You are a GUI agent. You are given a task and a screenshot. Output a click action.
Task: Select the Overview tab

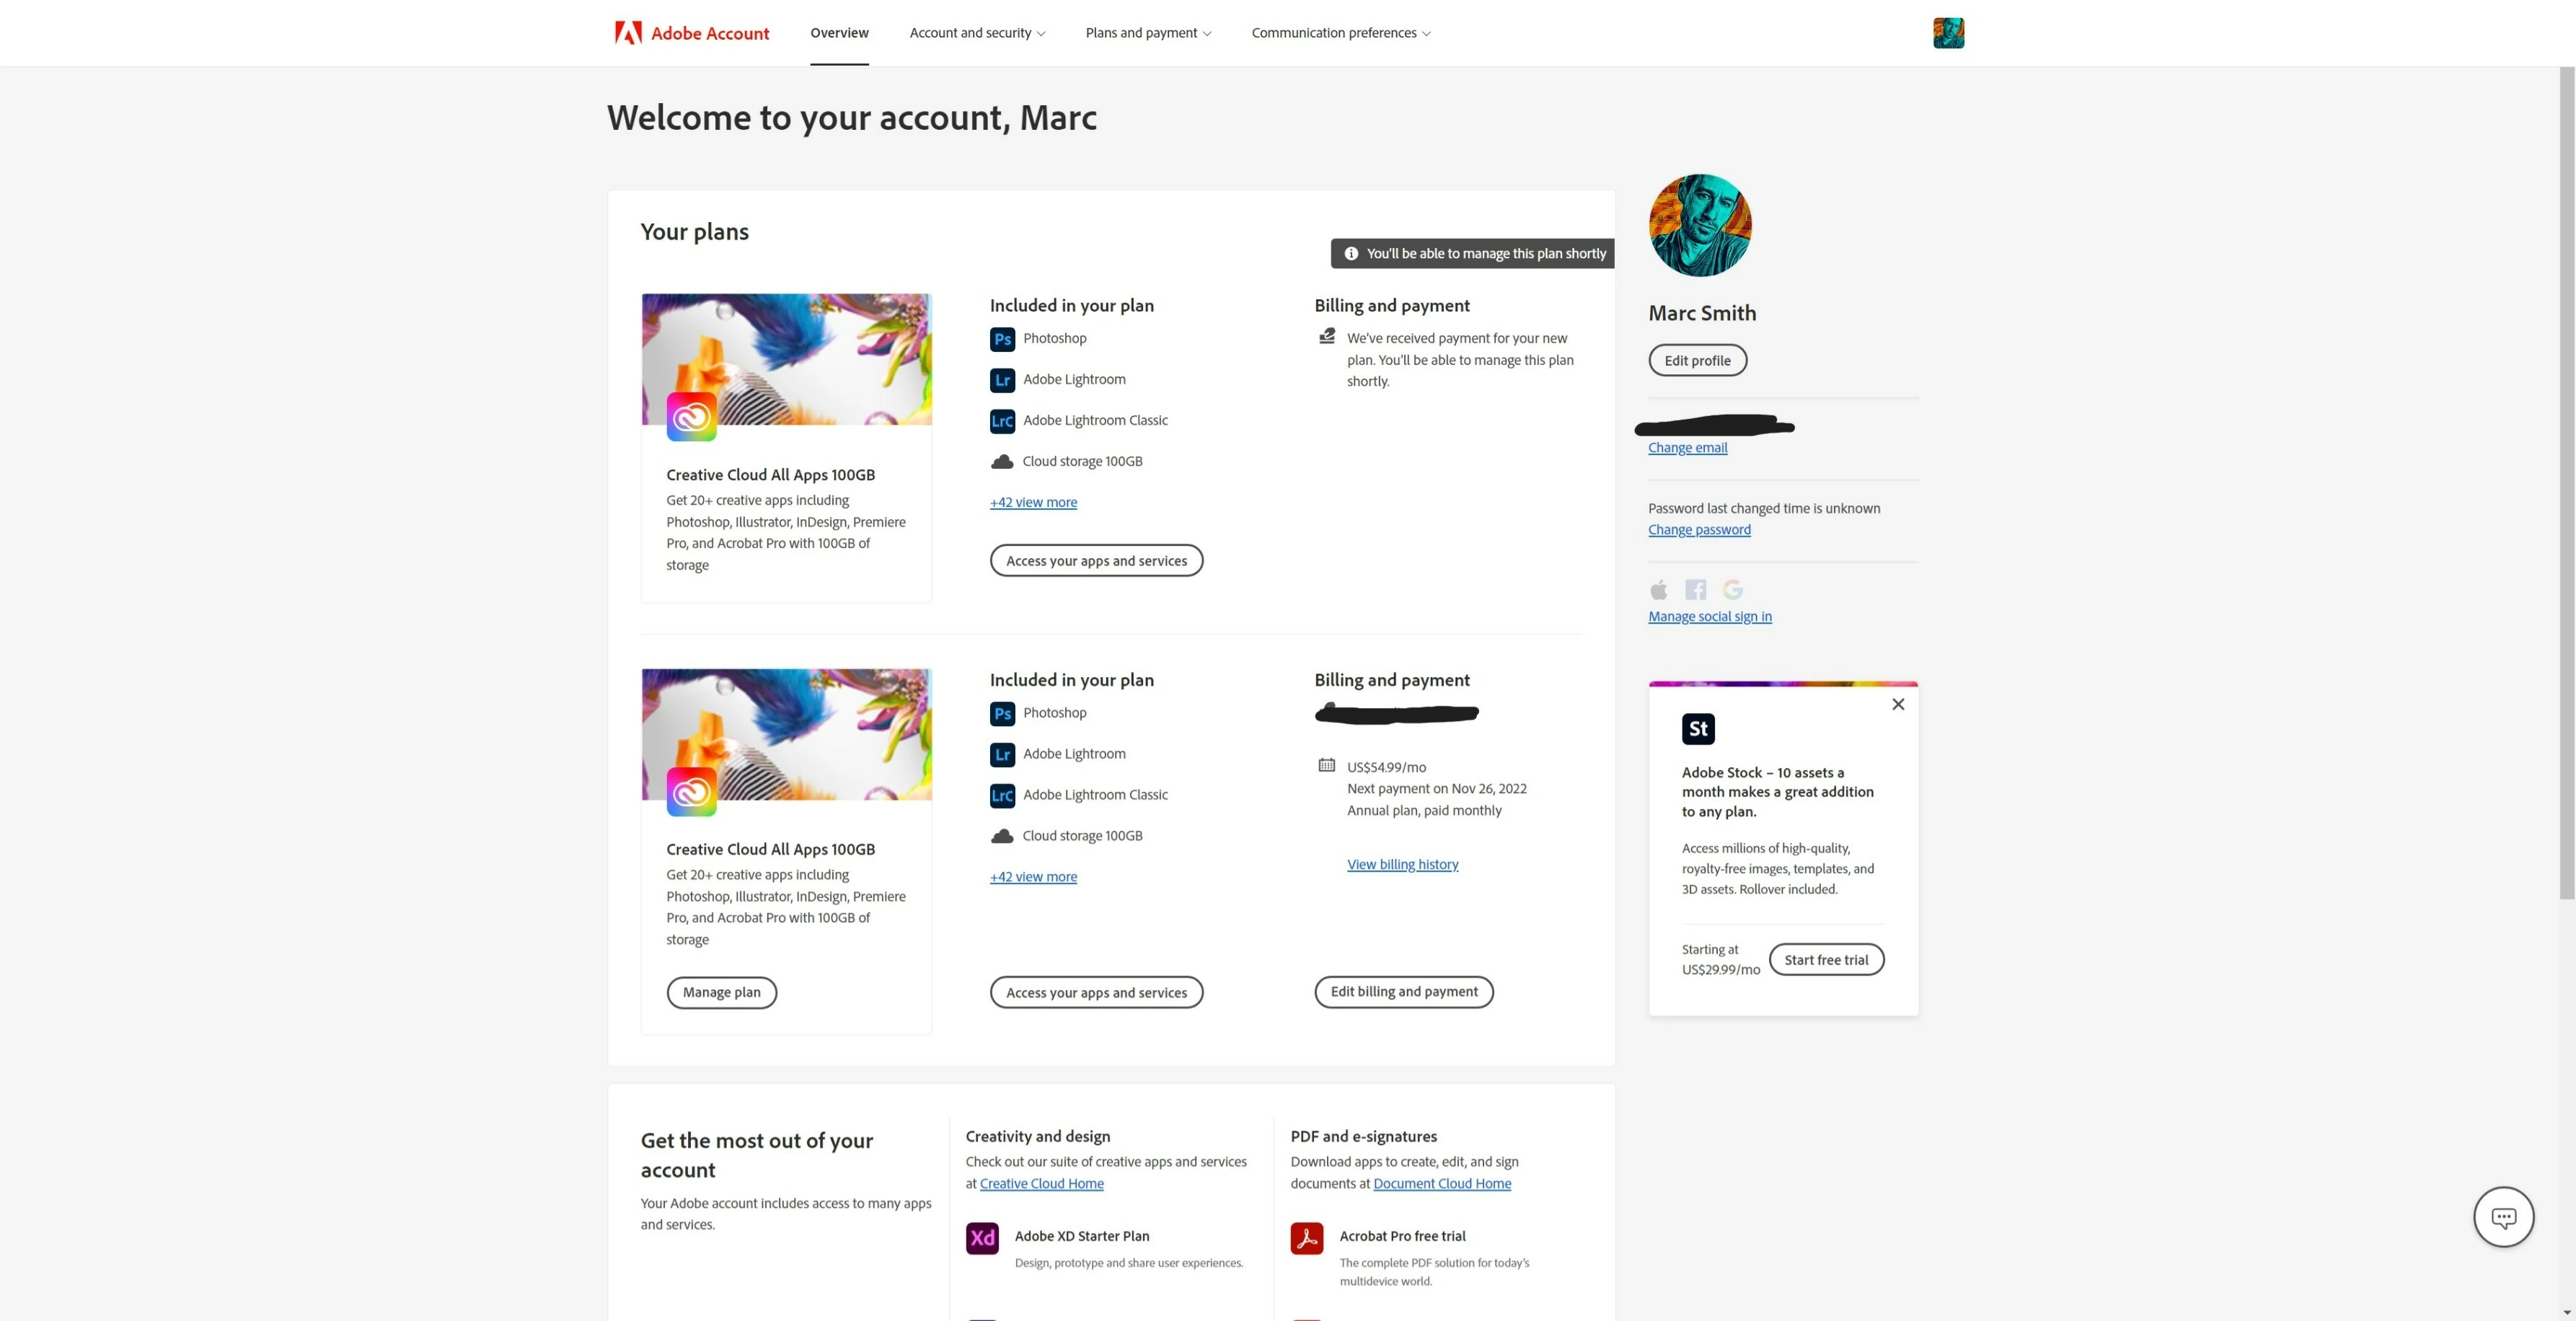click(x=839, y=33)
